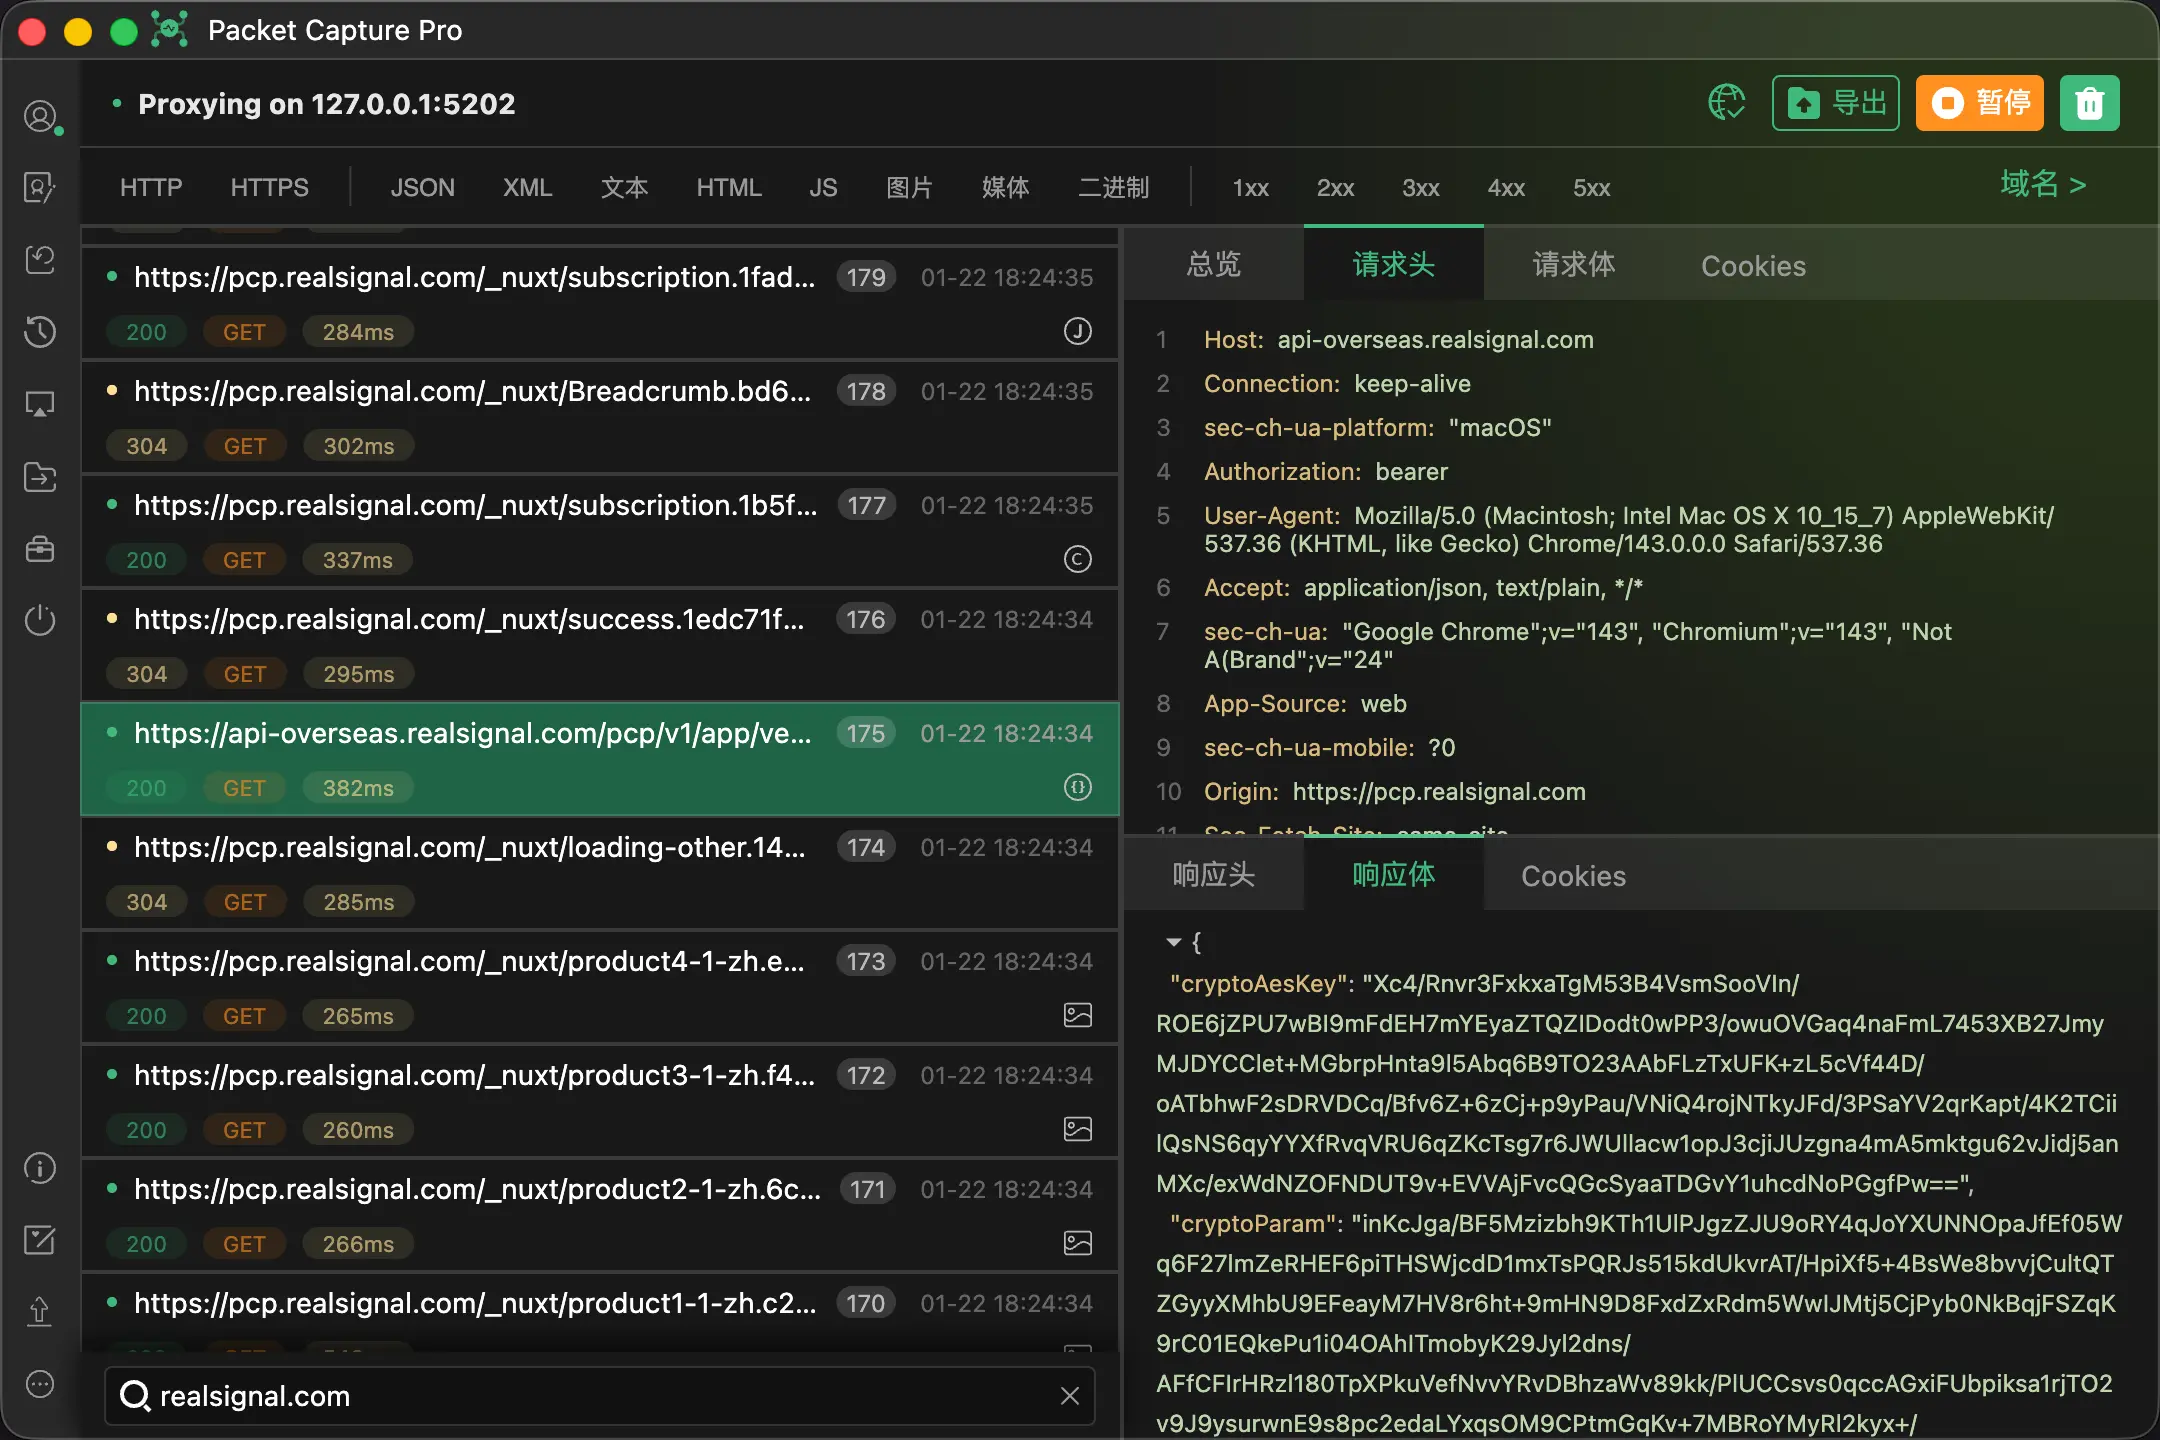Switch to the 请求体 request body tab
The image size is (2160, 1440).
click(1574, 264)
